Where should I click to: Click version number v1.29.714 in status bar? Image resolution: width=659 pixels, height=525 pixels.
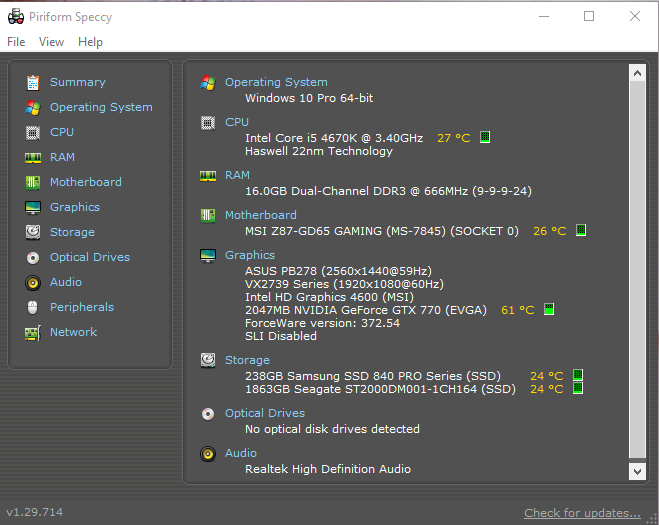pyautogui.click(x=34, y=512)
